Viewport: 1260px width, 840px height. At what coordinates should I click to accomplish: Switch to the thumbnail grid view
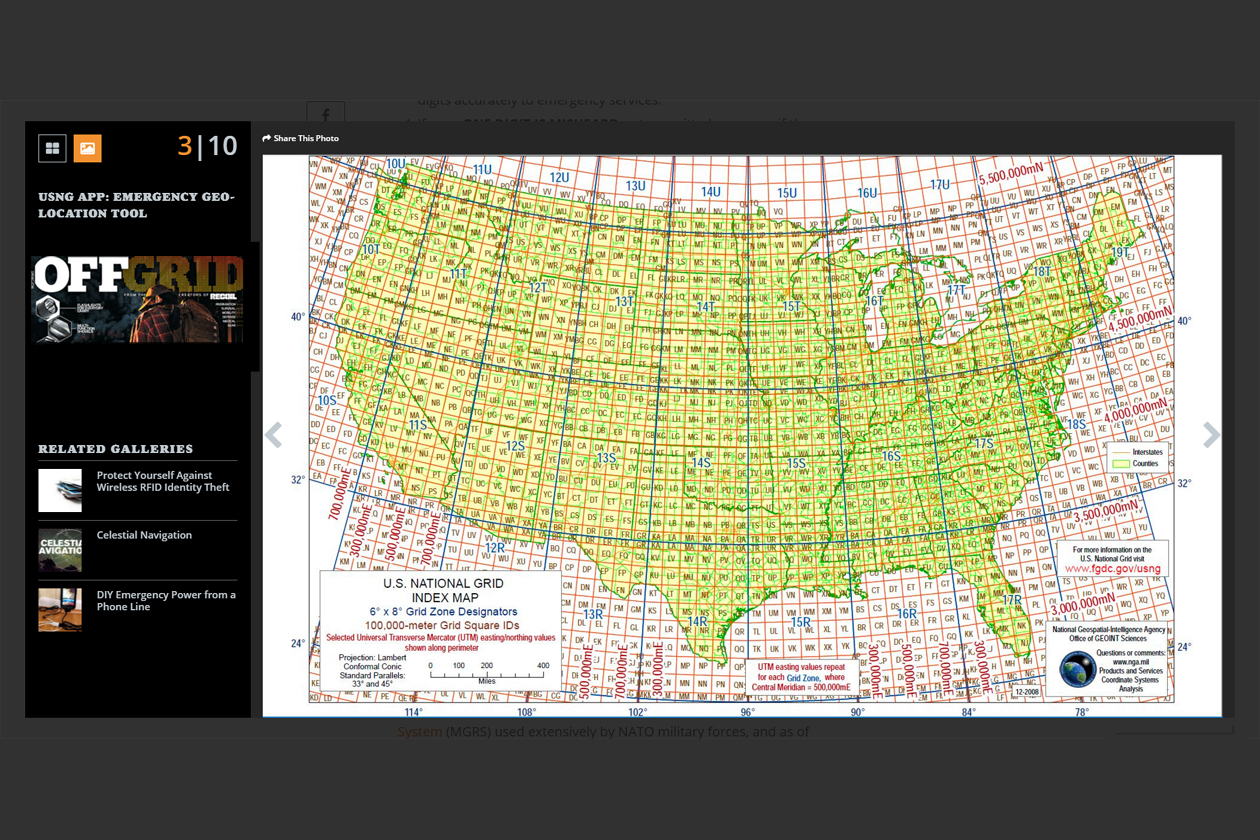[52, 148]
